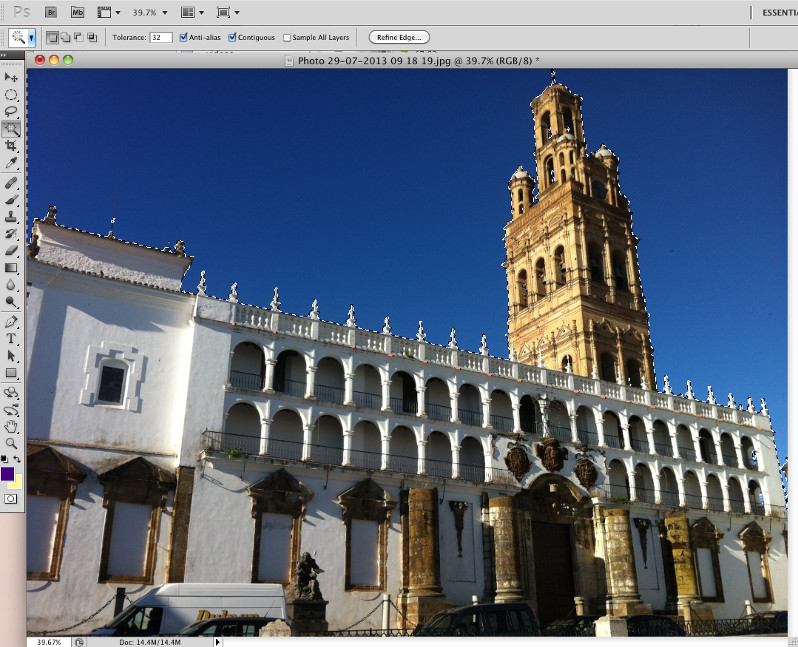798x647 pixels.
Task: Click the Tolerance input field
Action: (x=160, y=37)
